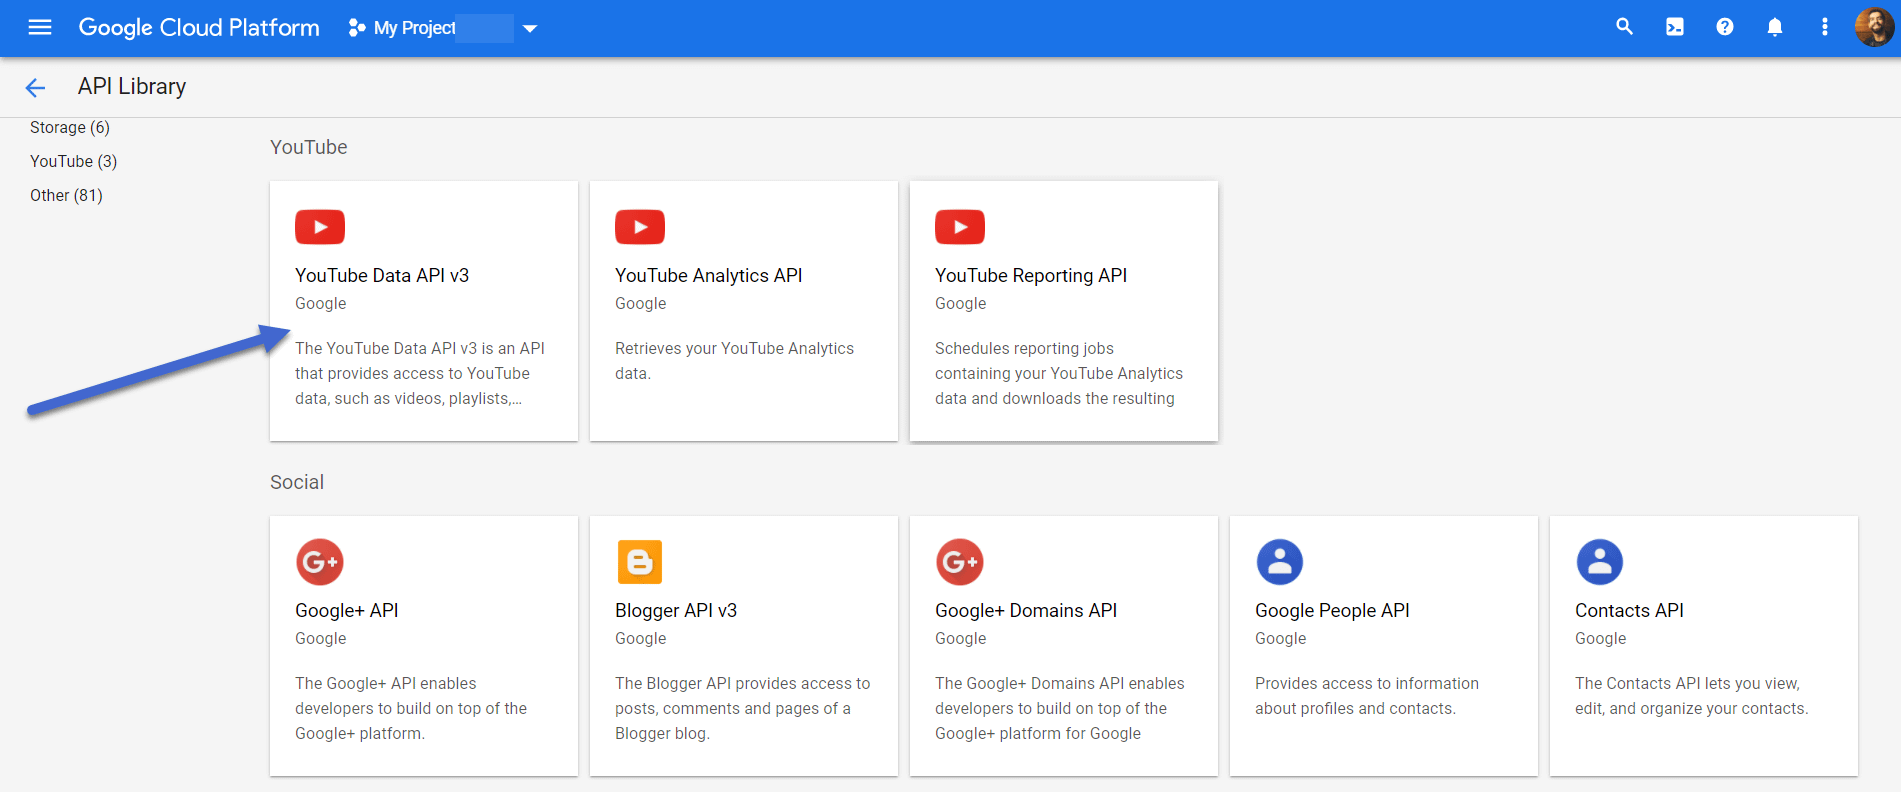Click Google publisher under Contacts API
This screenshot has width=1901, height=792.
click(1600, 638)
